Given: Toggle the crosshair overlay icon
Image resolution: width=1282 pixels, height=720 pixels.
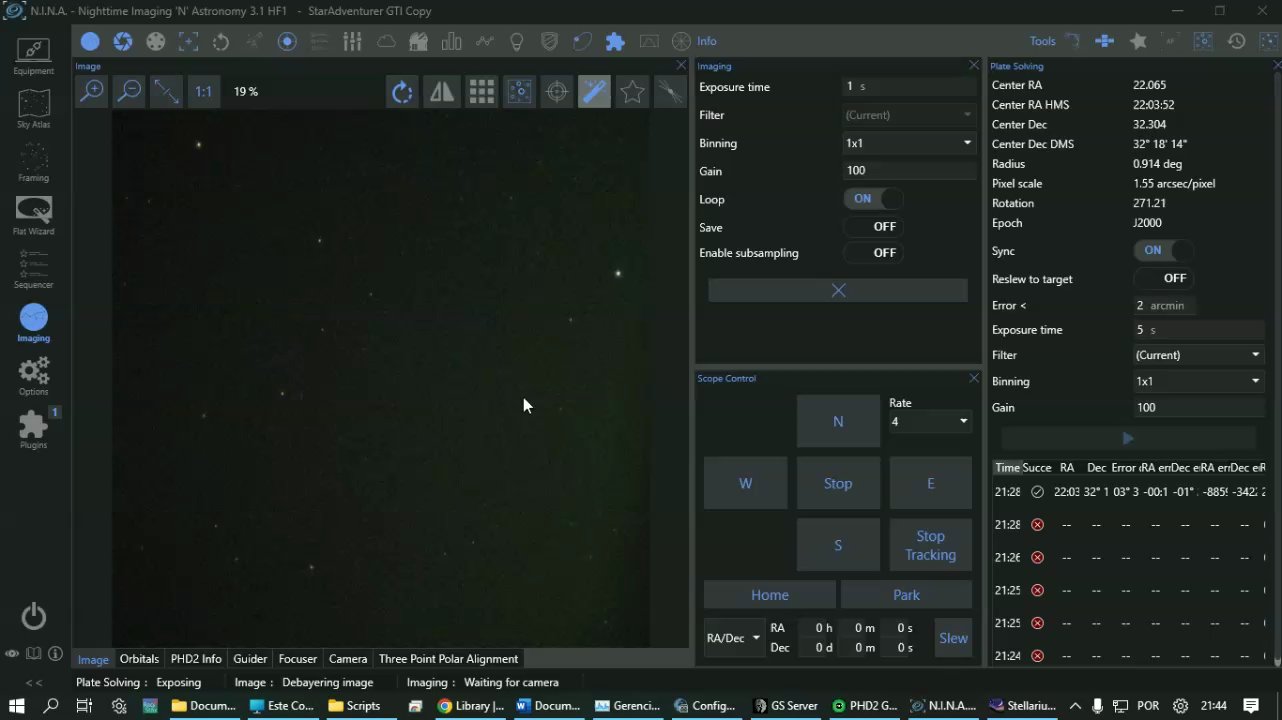Looking at the screenshot, I should point(557,92).
